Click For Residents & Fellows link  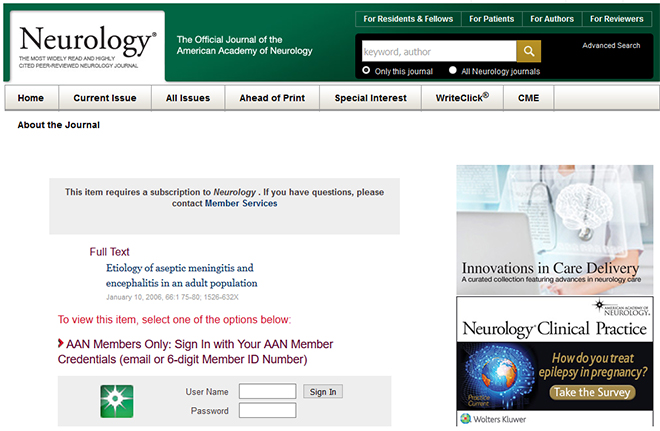[x=408, y=19]
